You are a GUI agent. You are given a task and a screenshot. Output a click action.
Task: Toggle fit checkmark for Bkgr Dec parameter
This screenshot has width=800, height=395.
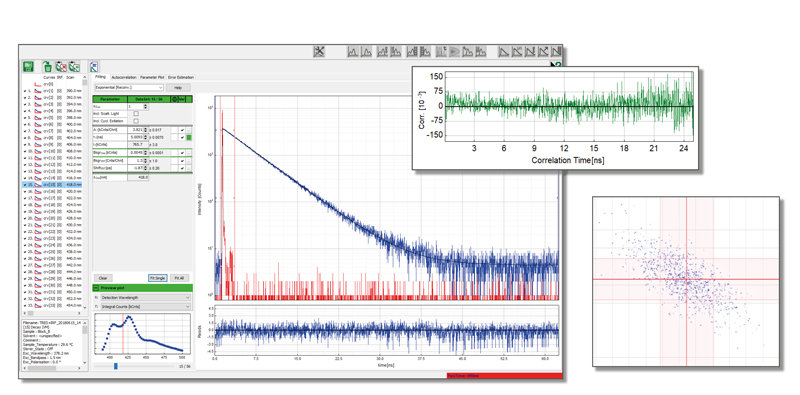(182, 153)
